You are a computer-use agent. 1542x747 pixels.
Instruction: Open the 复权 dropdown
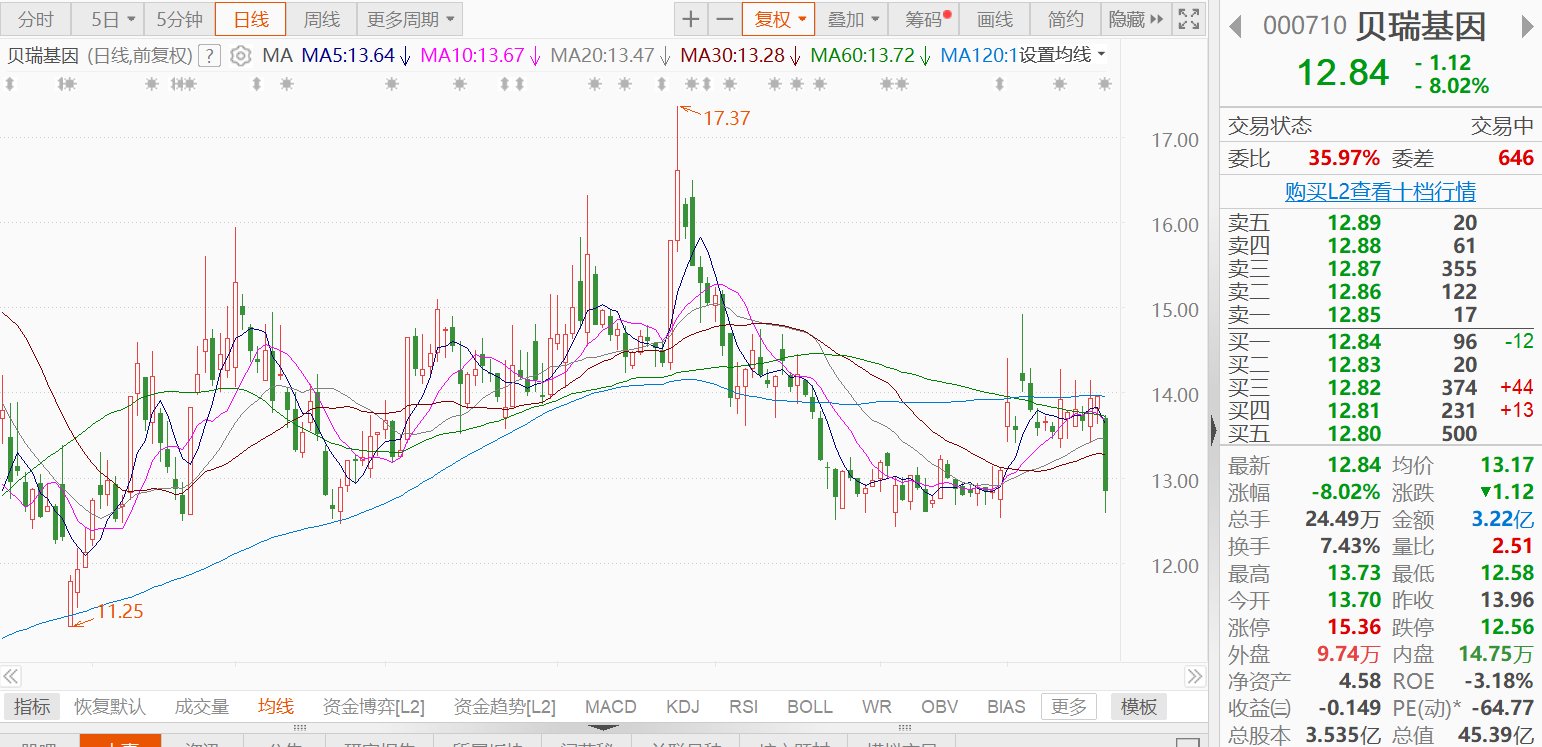coord(778,19)
